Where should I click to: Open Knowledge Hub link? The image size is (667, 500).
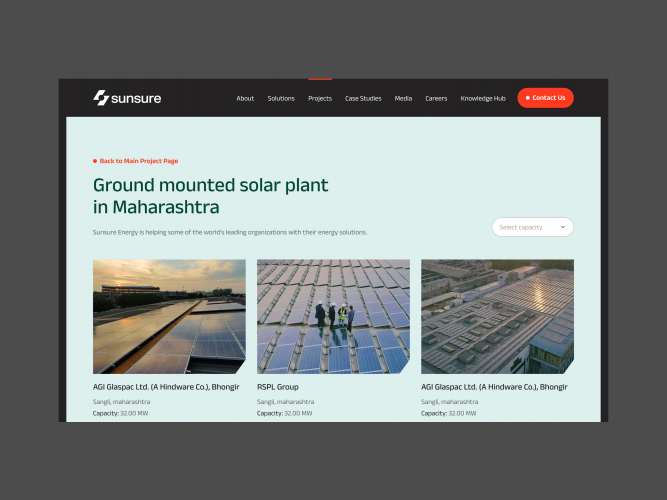pyautogui.click(x=483, y=98)
